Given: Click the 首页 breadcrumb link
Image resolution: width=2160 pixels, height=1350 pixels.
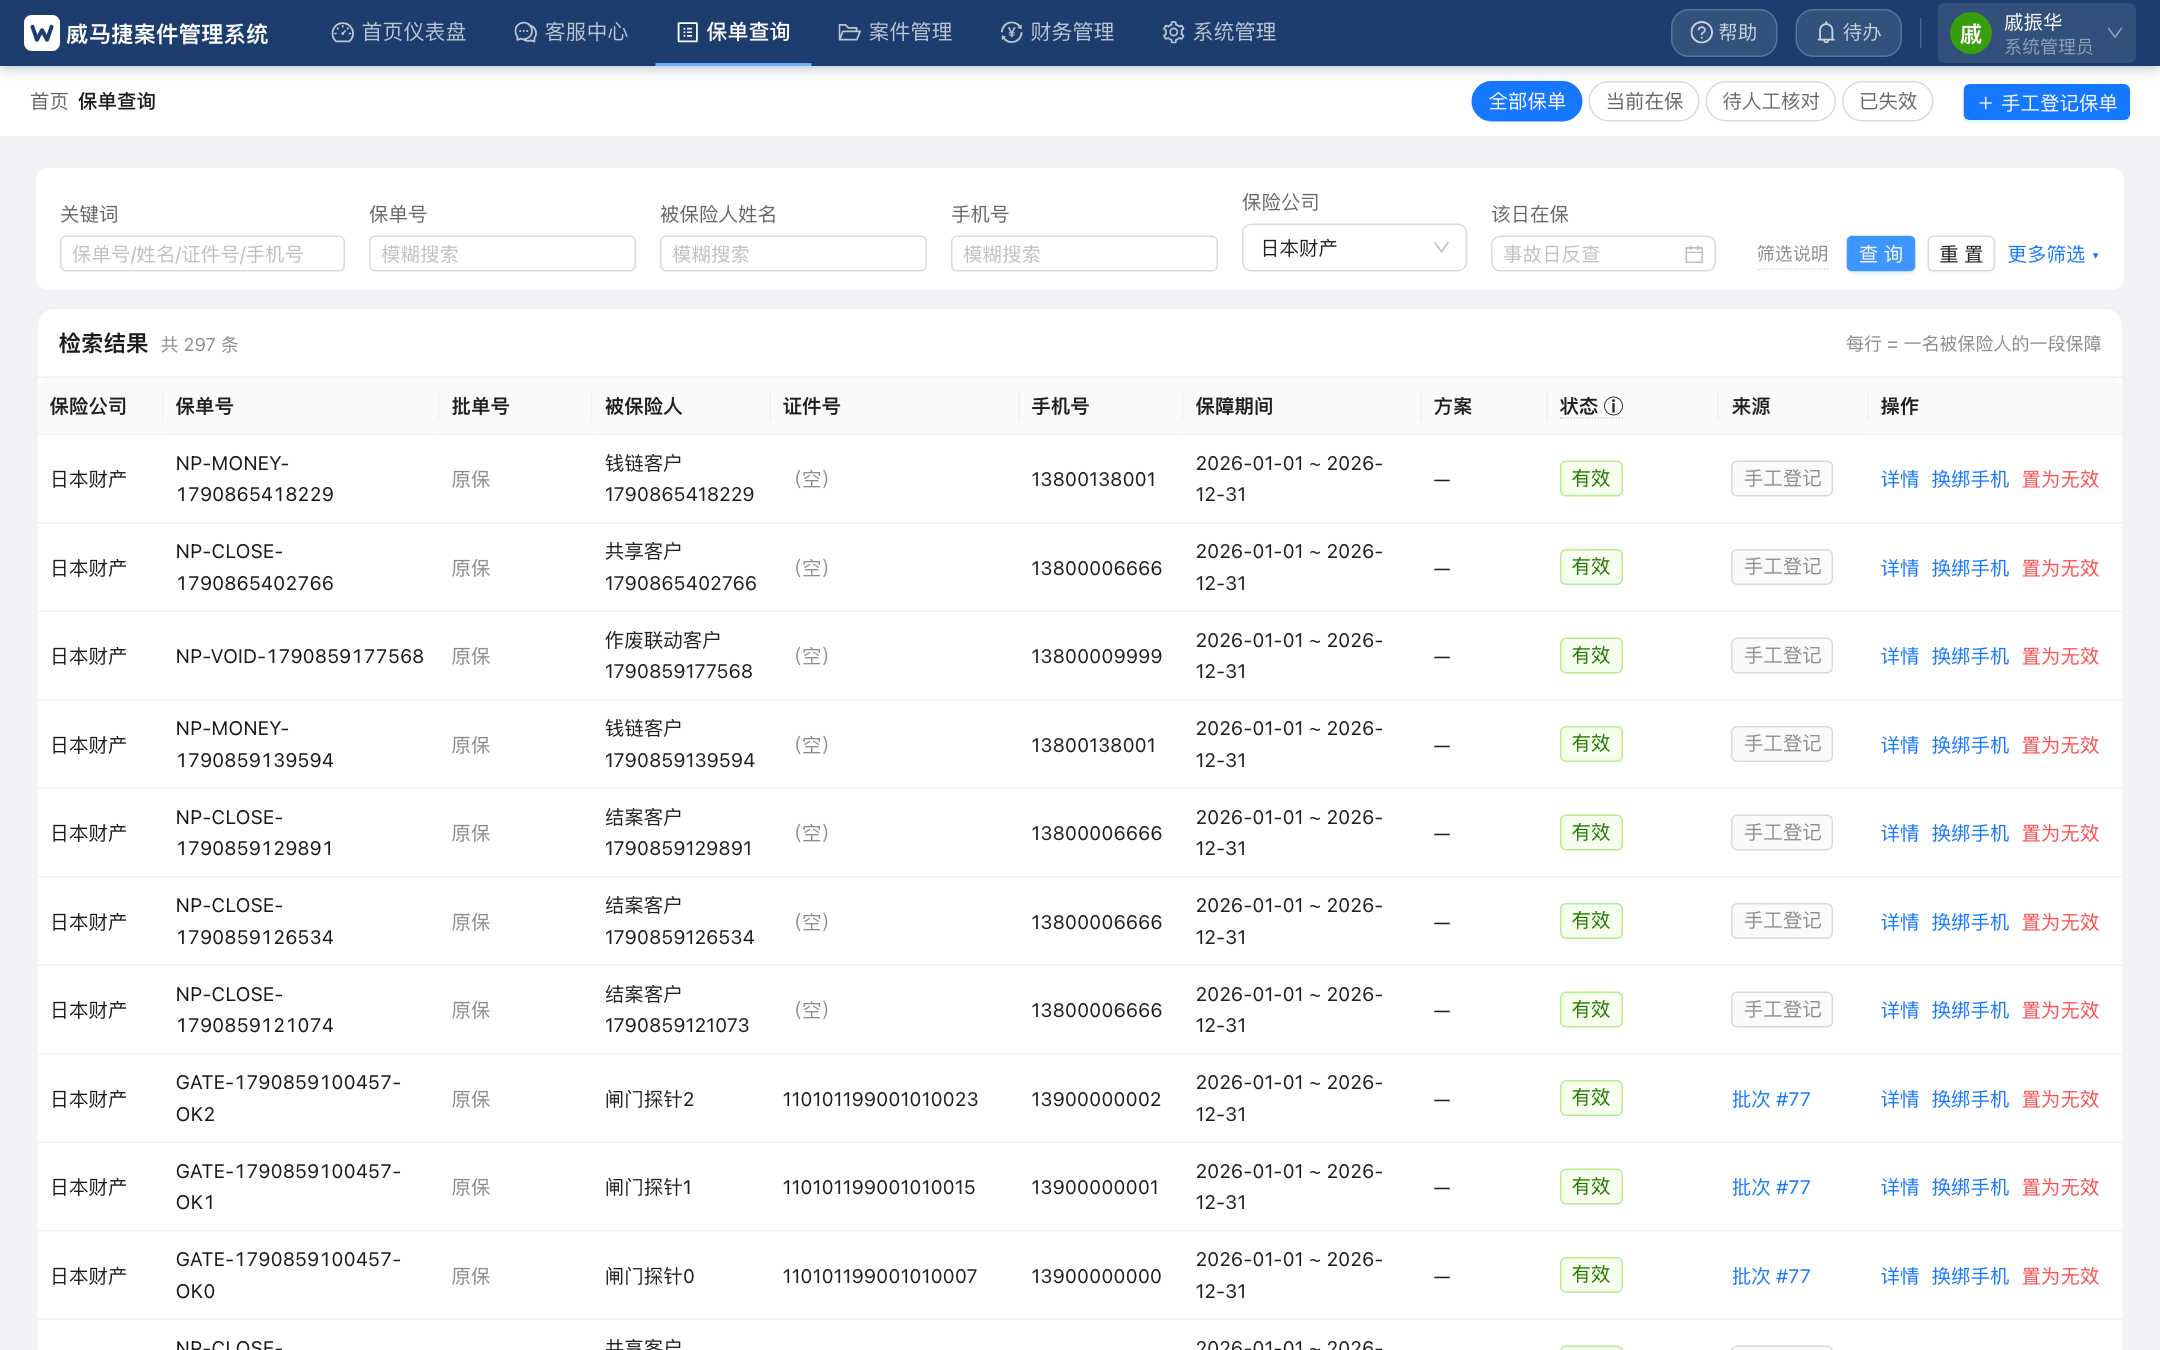Looking at the screenshot, I should [49, 101].
